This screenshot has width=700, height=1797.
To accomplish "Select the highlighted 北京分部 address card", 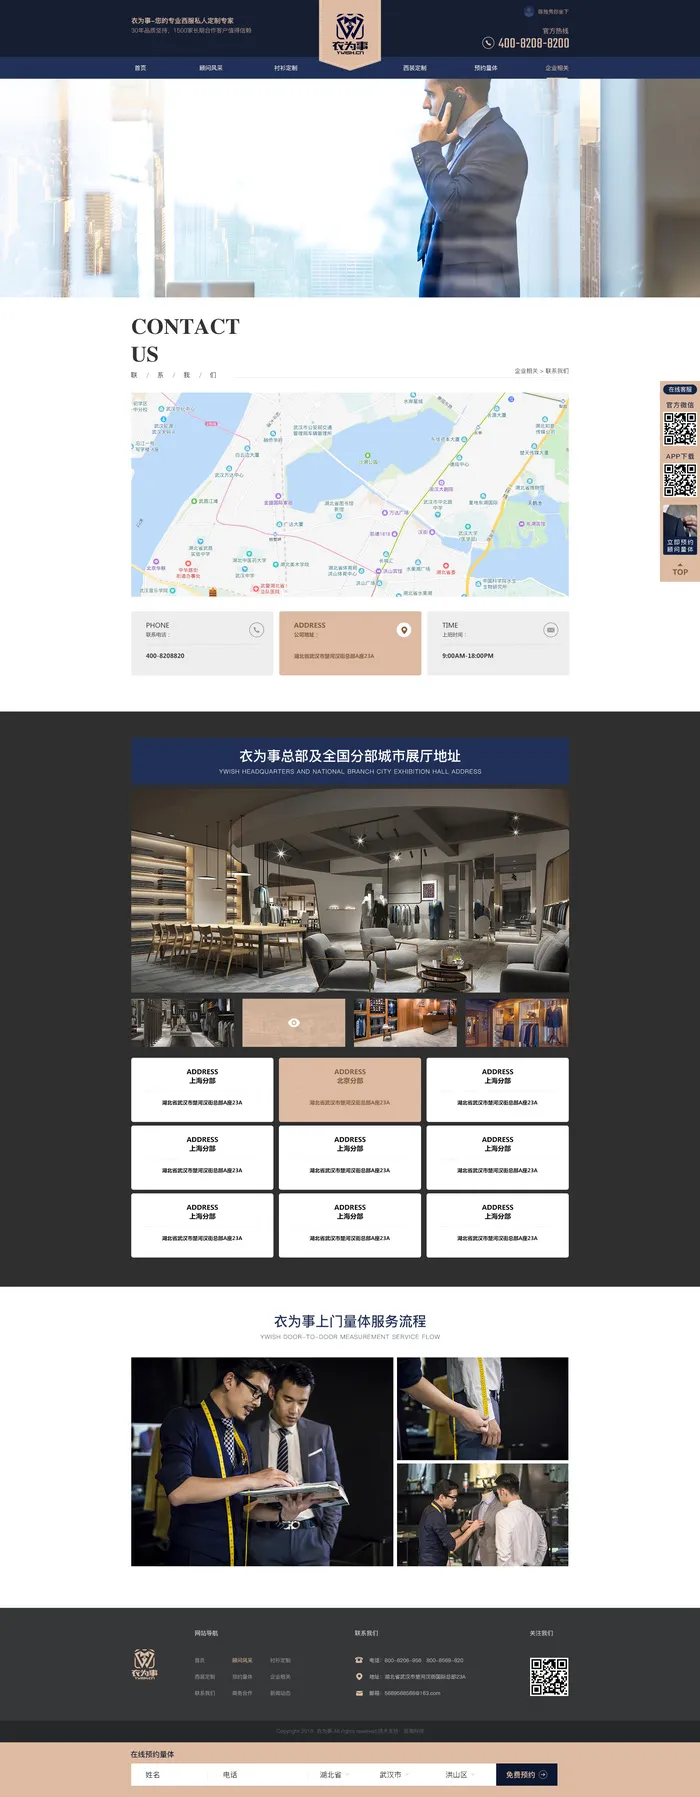I will coord(349,1089).
